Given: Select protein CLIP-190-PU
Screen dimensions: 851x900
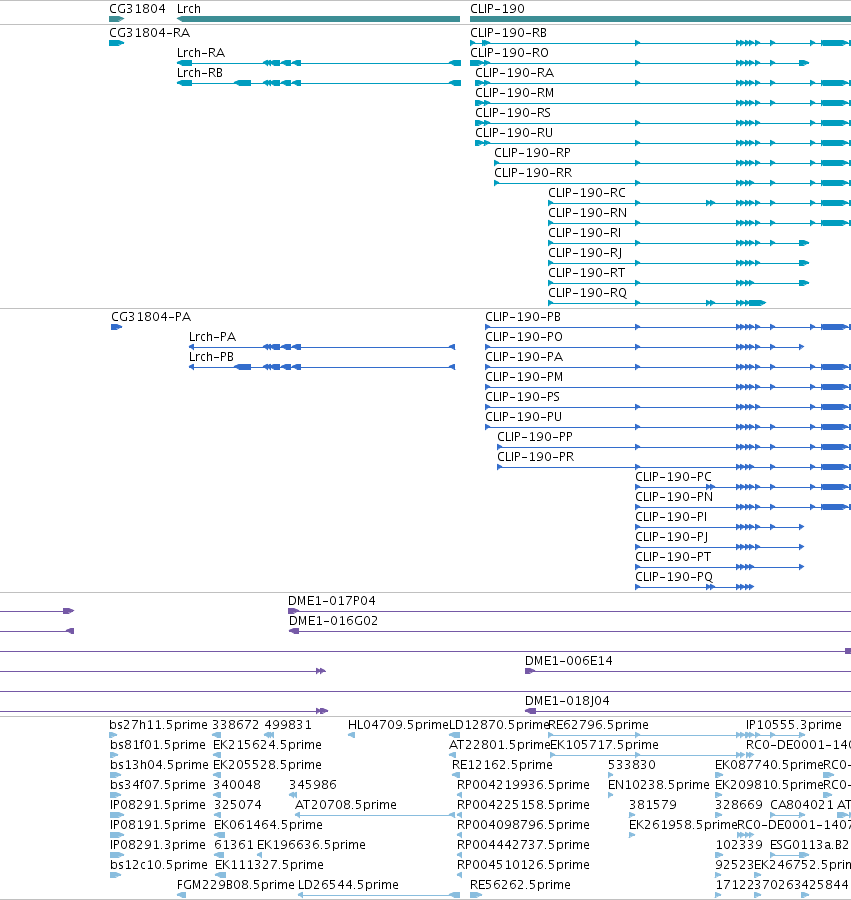Looking at the screenshot, I should pos(523,417).
